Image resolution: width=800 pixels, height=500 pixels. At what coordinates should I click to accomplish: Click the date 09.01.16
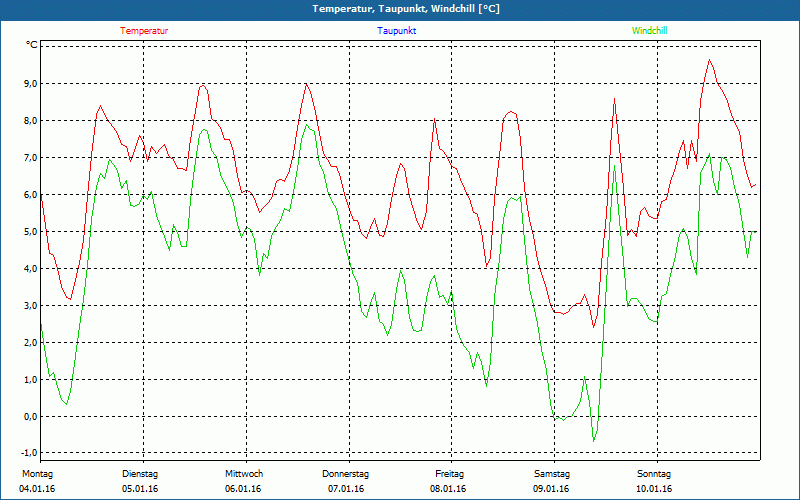tap(551, 489)
